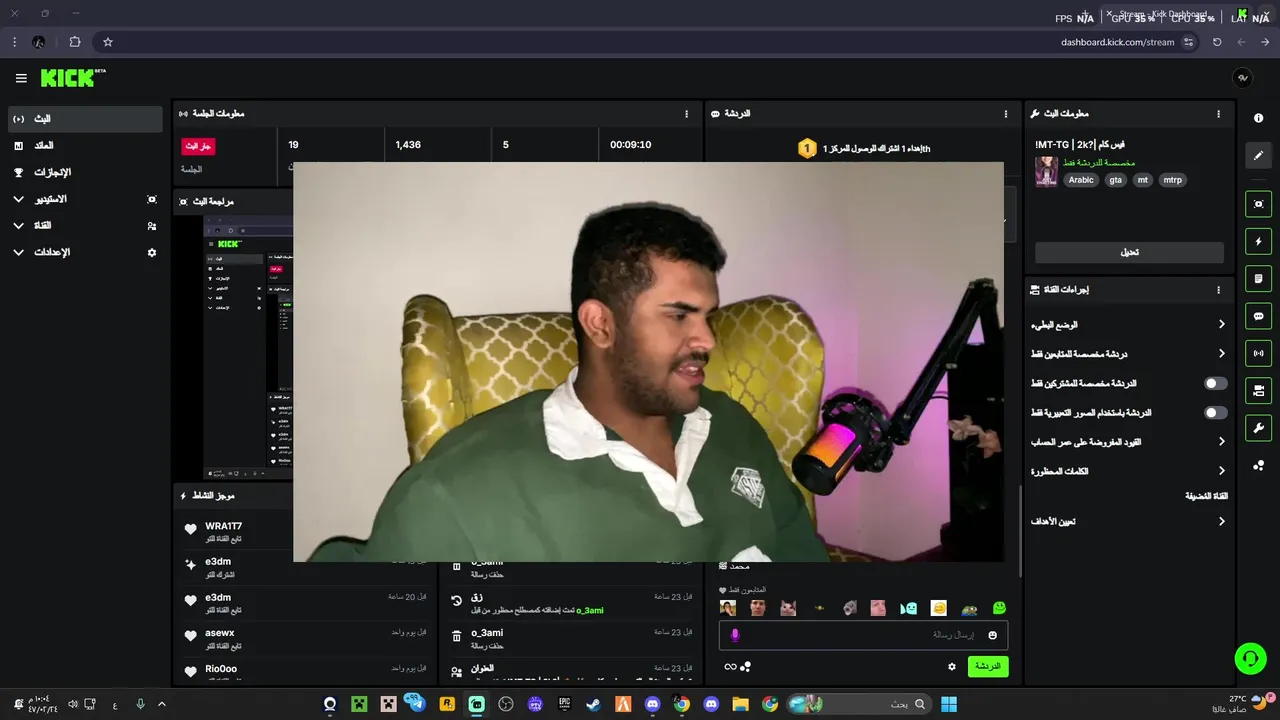Click the mtrp tag chip
This screenshot has height=720, width=1280.
[x=1172, y=180]
